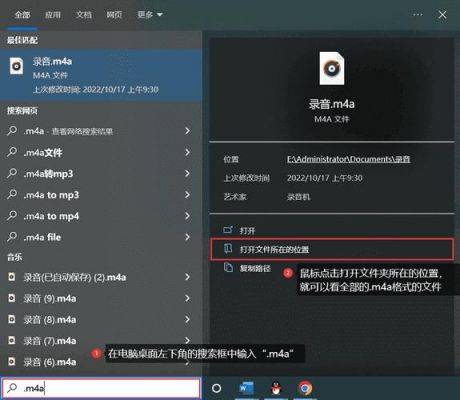Expand chevron for 录音 (9).m4a
460x400 pixels.
pos(187,298)
